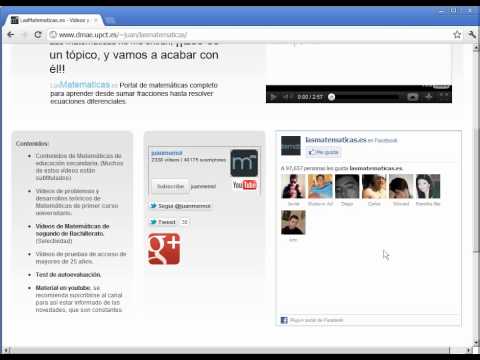
Task: Play the embedded video
Action: (273, 97)
